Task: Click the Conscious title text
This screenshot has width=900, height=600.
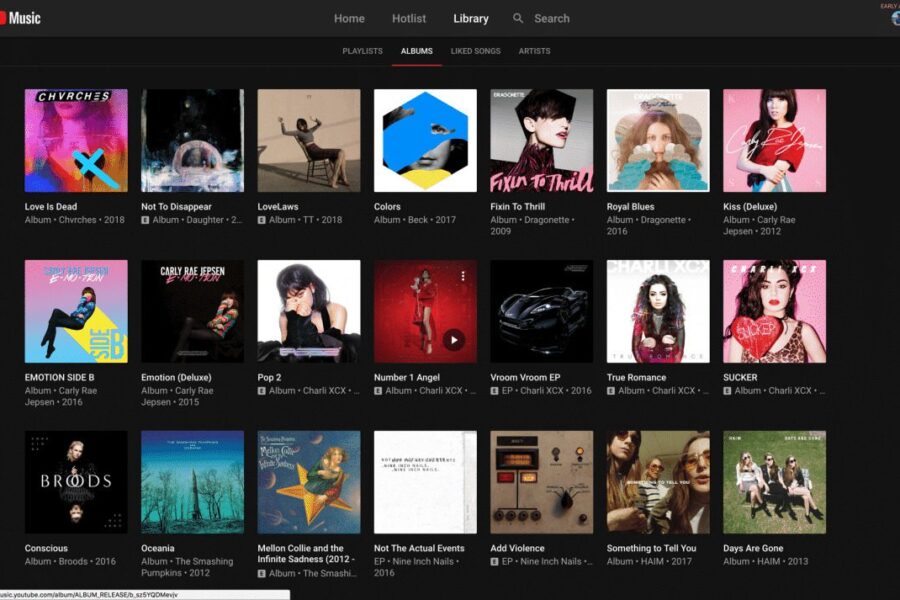Action: point(46,548)
